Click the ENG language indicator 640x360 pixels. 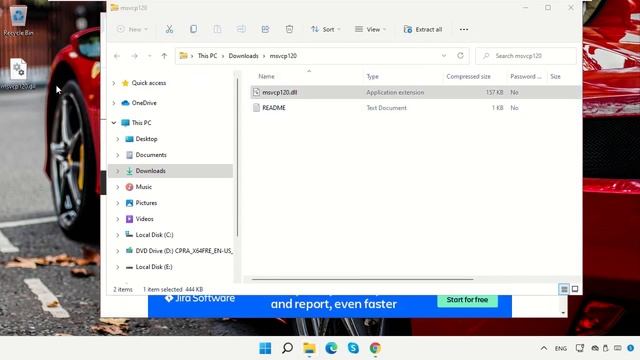coord(561,348)
